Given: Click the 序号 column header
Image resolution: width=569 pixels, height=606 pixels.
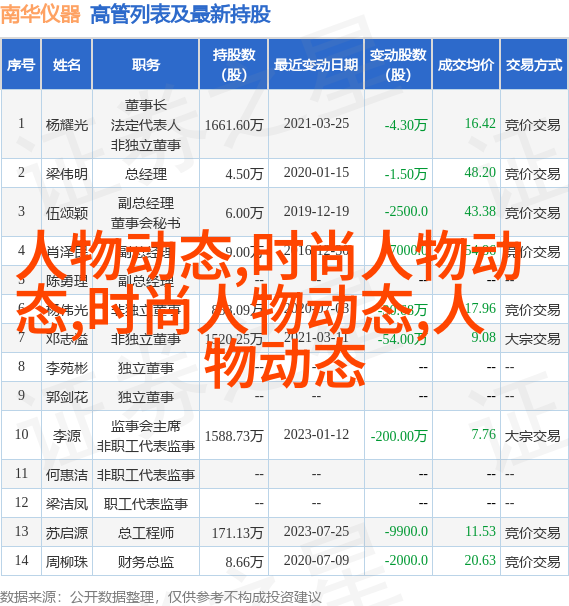Looking at the screenshot, I should pos(21,65).
